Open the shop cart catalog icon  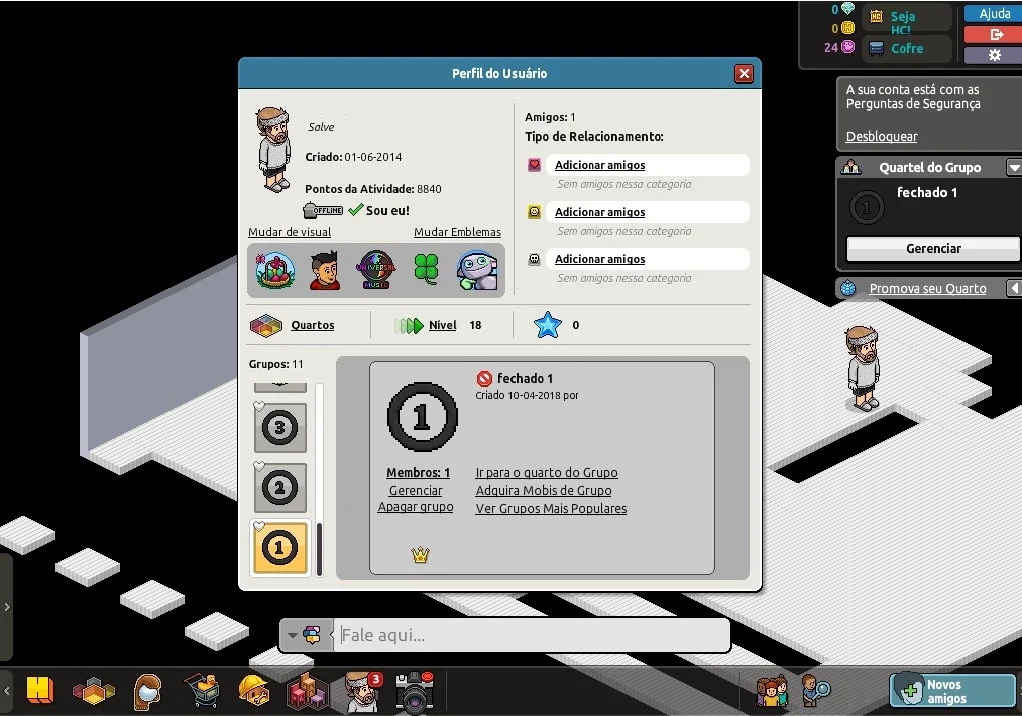coord(203,691)
